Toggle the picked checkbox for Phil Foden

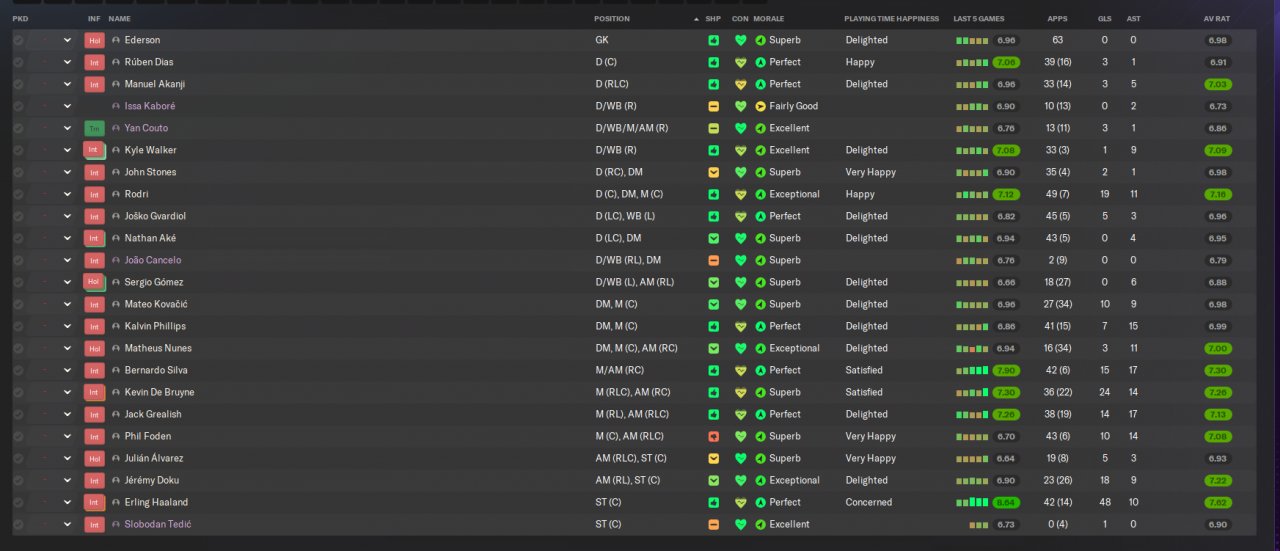[x=18, y=436]
